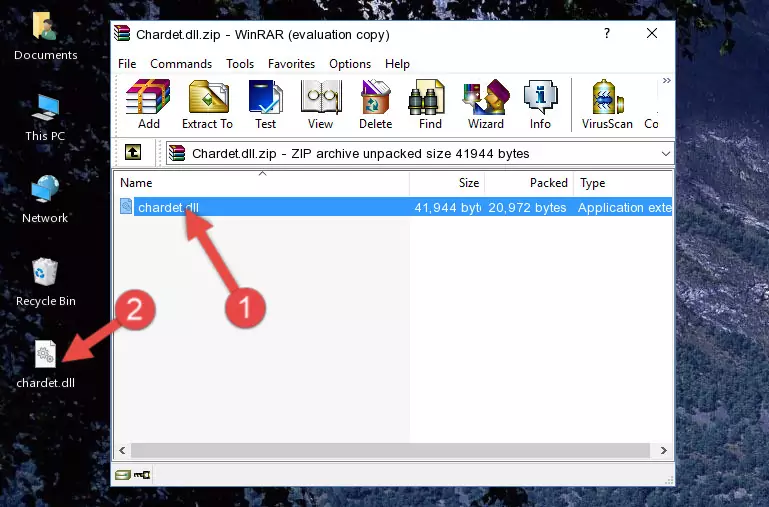Click the disk drive status bar icon
The image size is (769, 507).
click(x=123, y=475)
